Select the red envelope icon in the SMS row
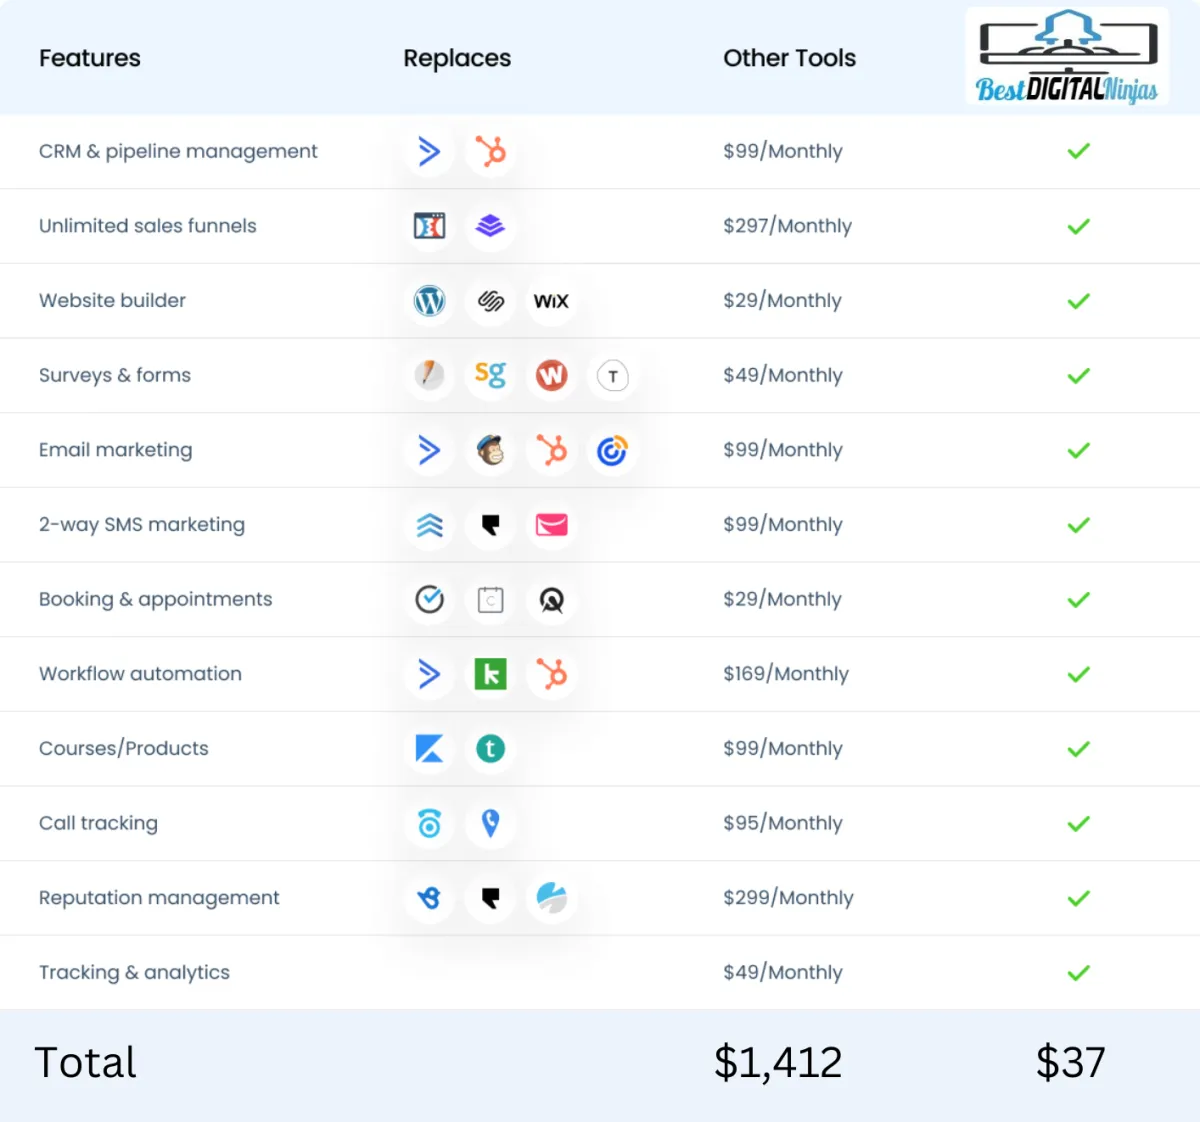The height and width of the screenshot is (1122, 1200). click(x=551, y=525)
